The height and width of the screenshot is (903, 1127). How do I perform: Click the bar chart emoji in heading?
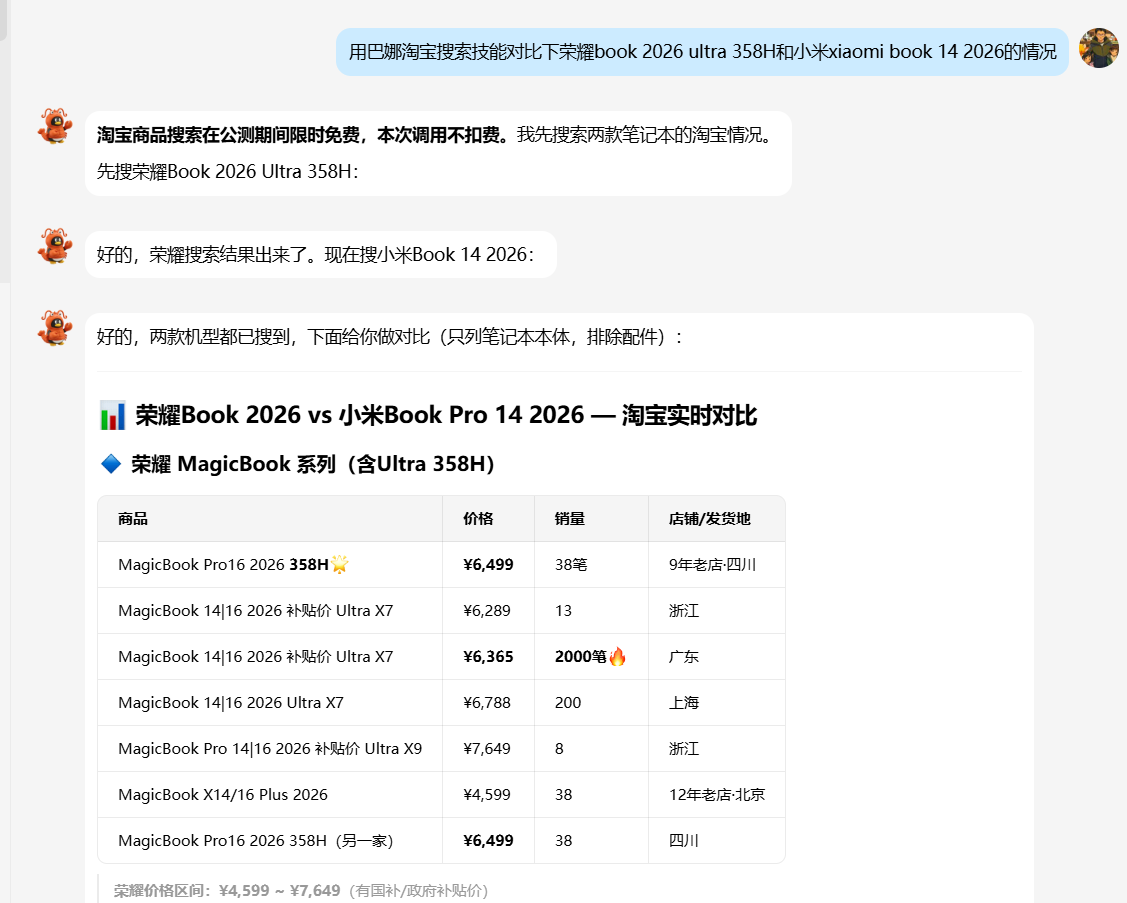(112, 416)
